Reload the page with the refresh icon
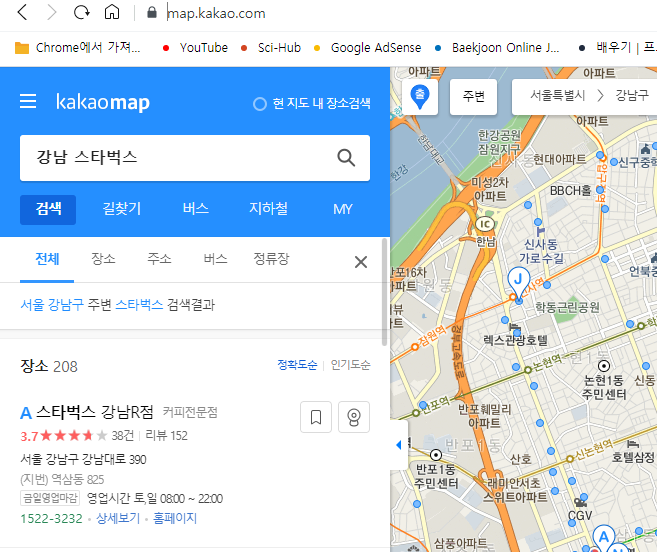The image size is (657, 552). pyautogui.click(x=81, y=13)
